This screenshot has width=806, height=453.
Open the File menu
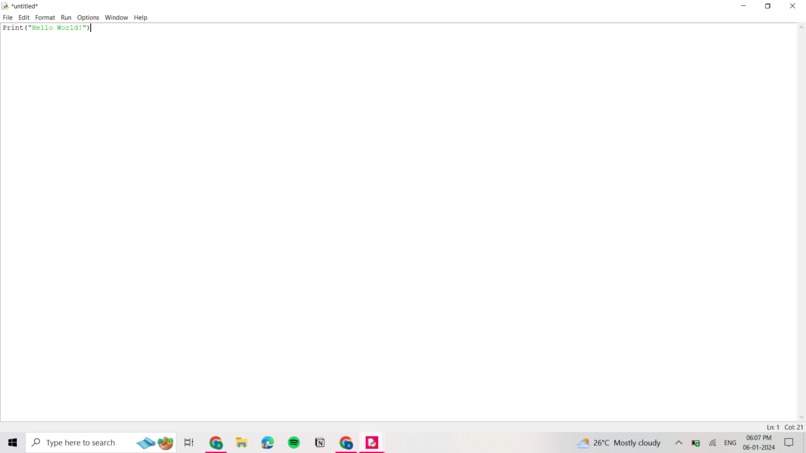tap(8, 17)
